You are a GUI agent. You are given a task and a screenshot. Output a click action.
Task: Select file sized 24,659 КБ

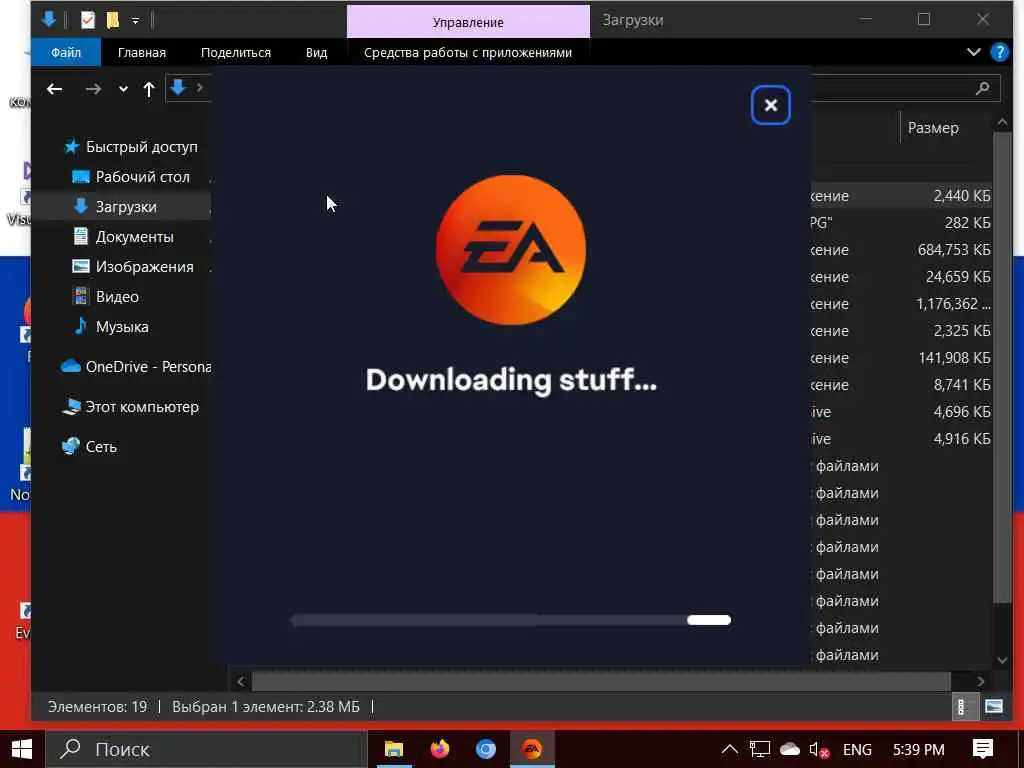[957, 277]
